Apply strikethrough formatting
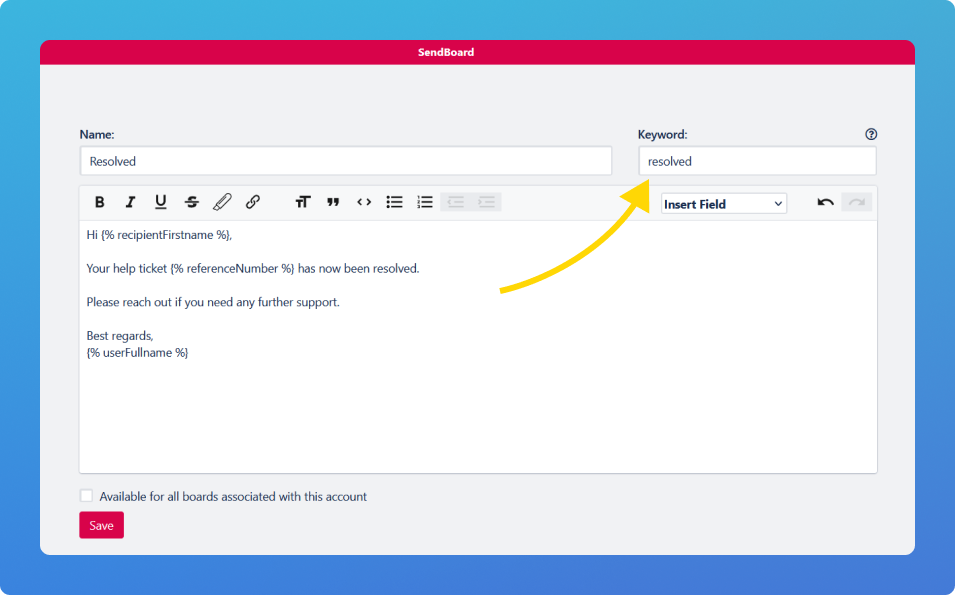955x595 pixels. point(191,202)
